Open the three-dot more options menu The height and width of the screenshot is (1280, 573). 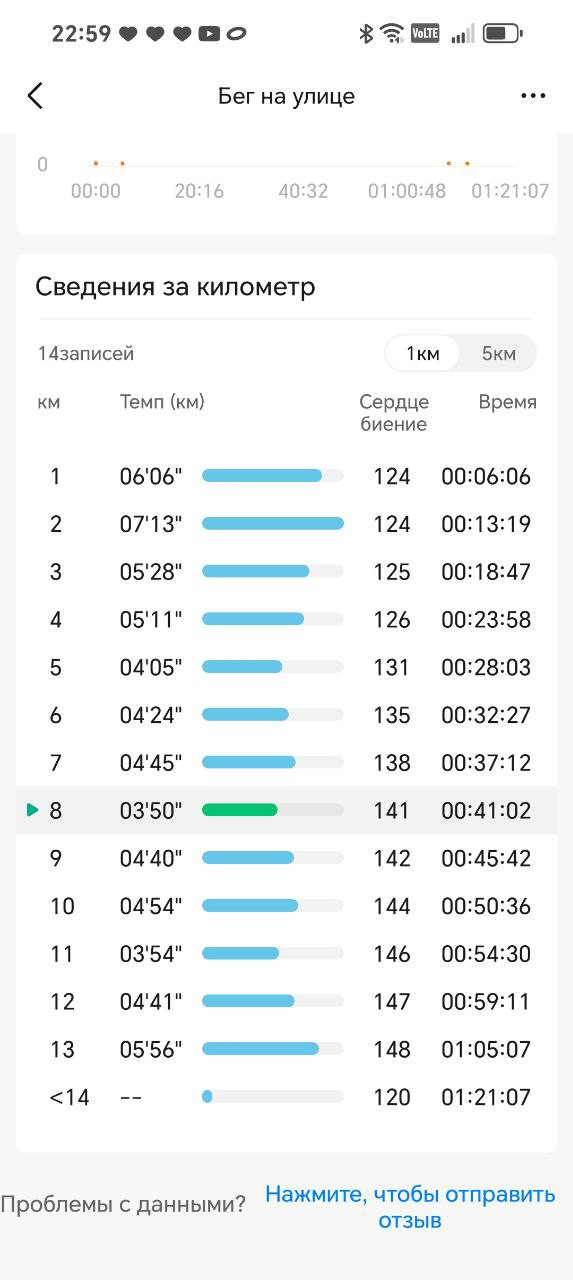533,96
